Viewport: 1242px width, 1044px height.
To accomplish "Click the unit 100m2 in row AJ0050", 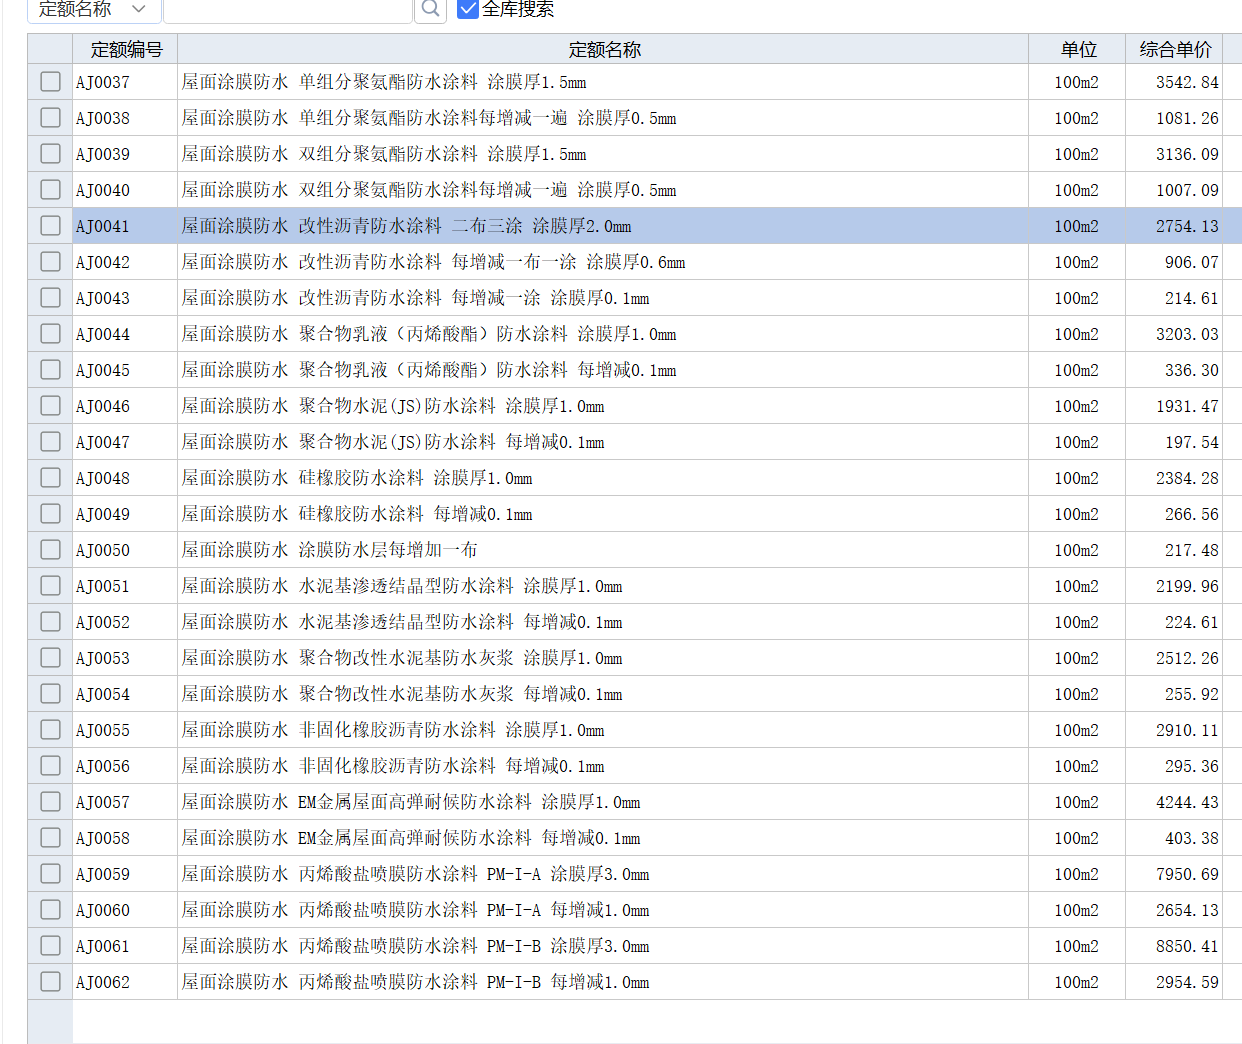I will coord(1076,550).
